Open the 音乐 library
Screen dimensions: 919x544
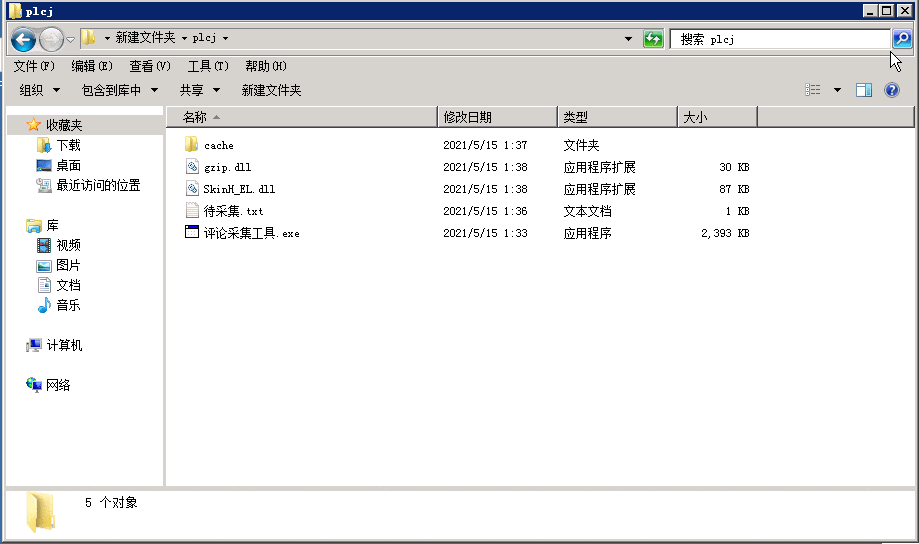pos(68,305)
